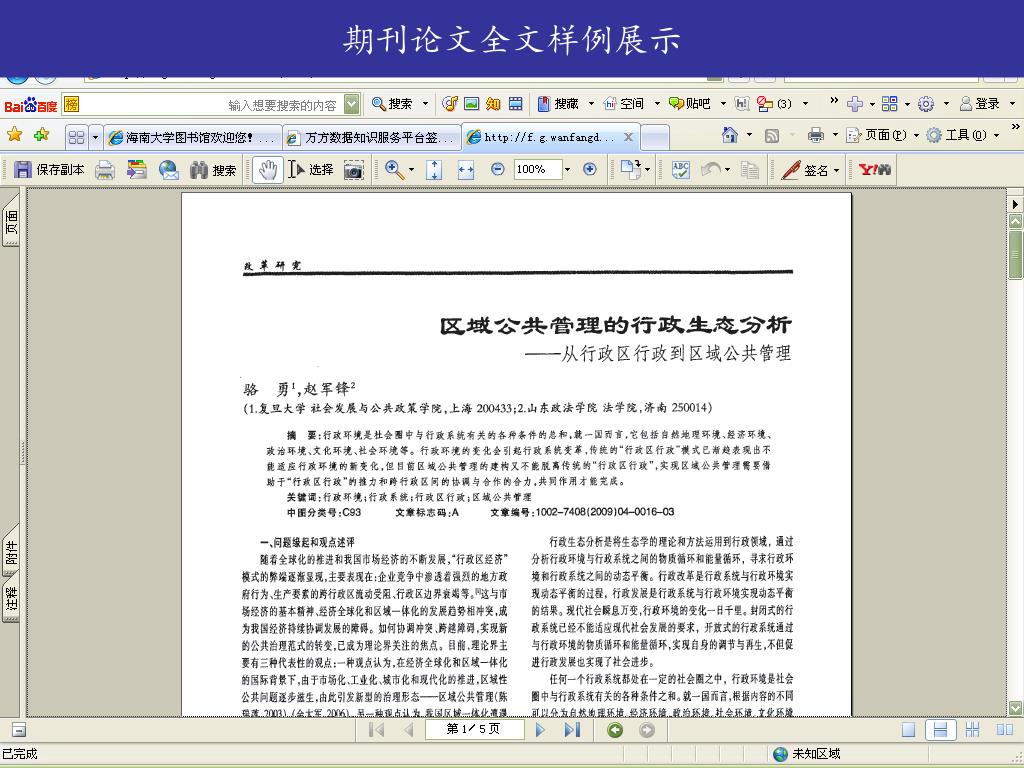Click spell check ABC icon
Screen dimensions: 1024x768
tap(680, 170)
